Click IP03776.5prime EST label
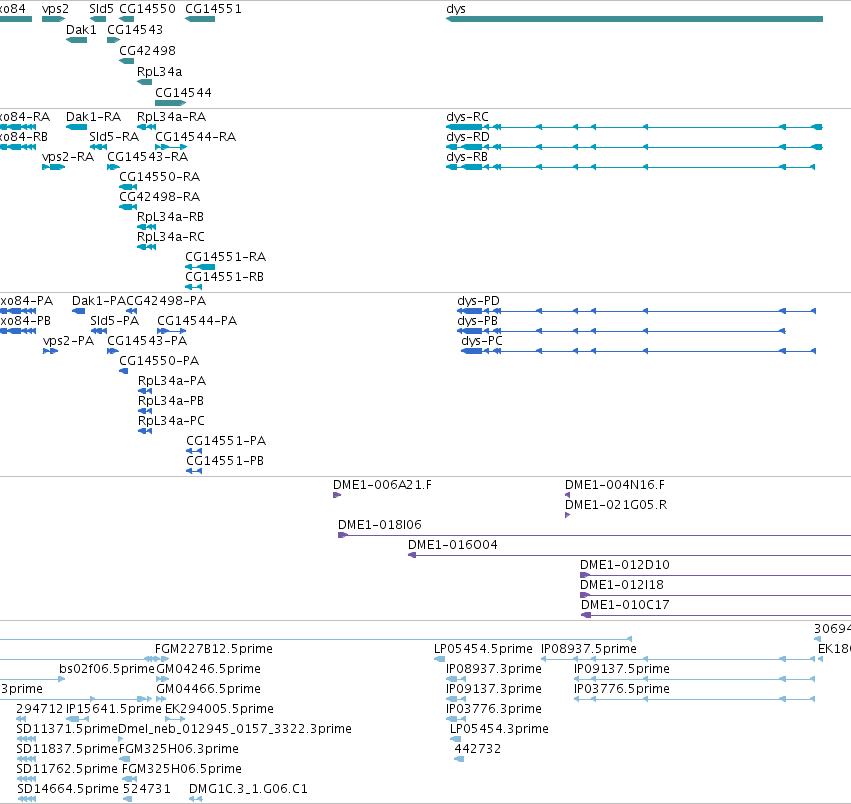The image size is (851, 804). [622, 689]
